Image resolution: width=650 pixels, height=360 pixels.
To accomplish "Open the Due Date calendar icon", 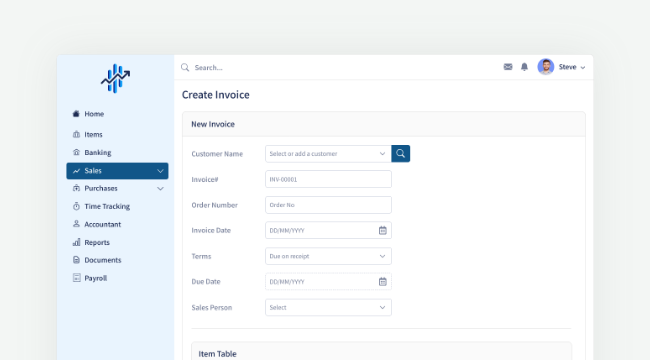I will tap(383, 282).
